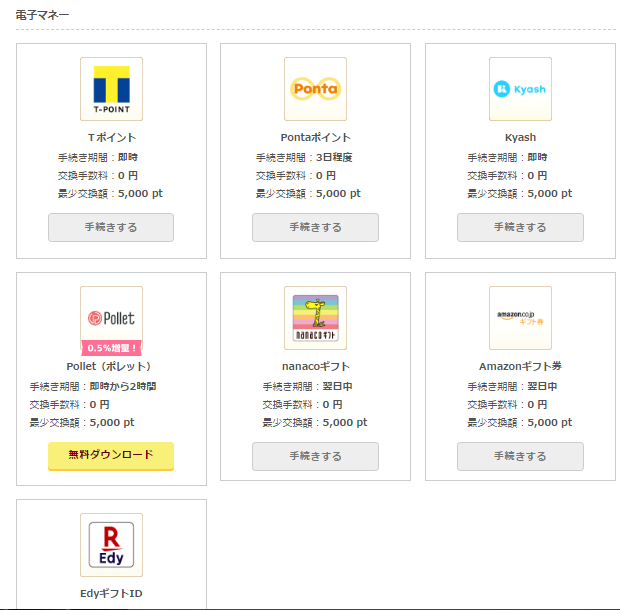Click 手続き期間：即時 on Tポイント card

point(98,157)
